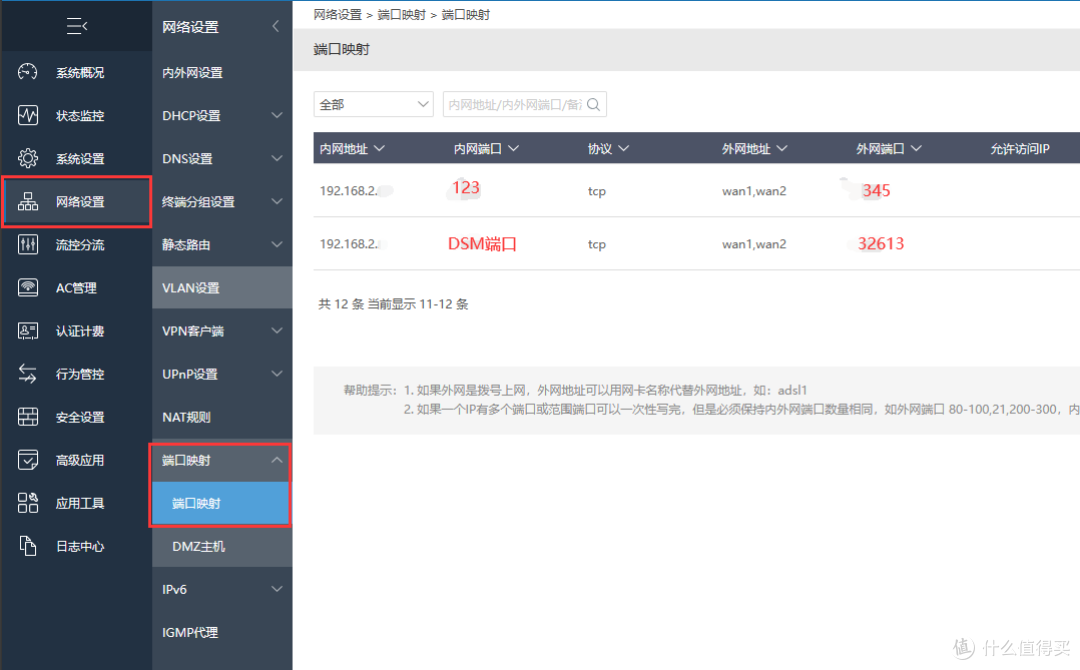Click the 系统设置 gear icon
1080x670 pixels.
28,158
